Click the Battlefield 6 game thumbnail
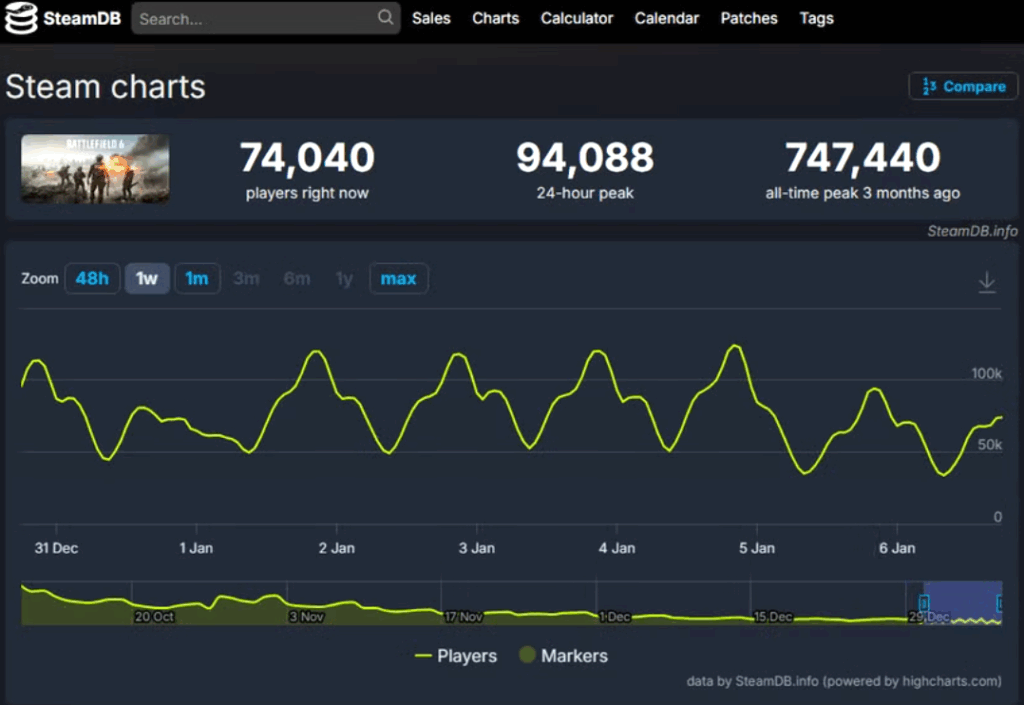The width and height of the screenshot is (1024, 705). point(95,169)
